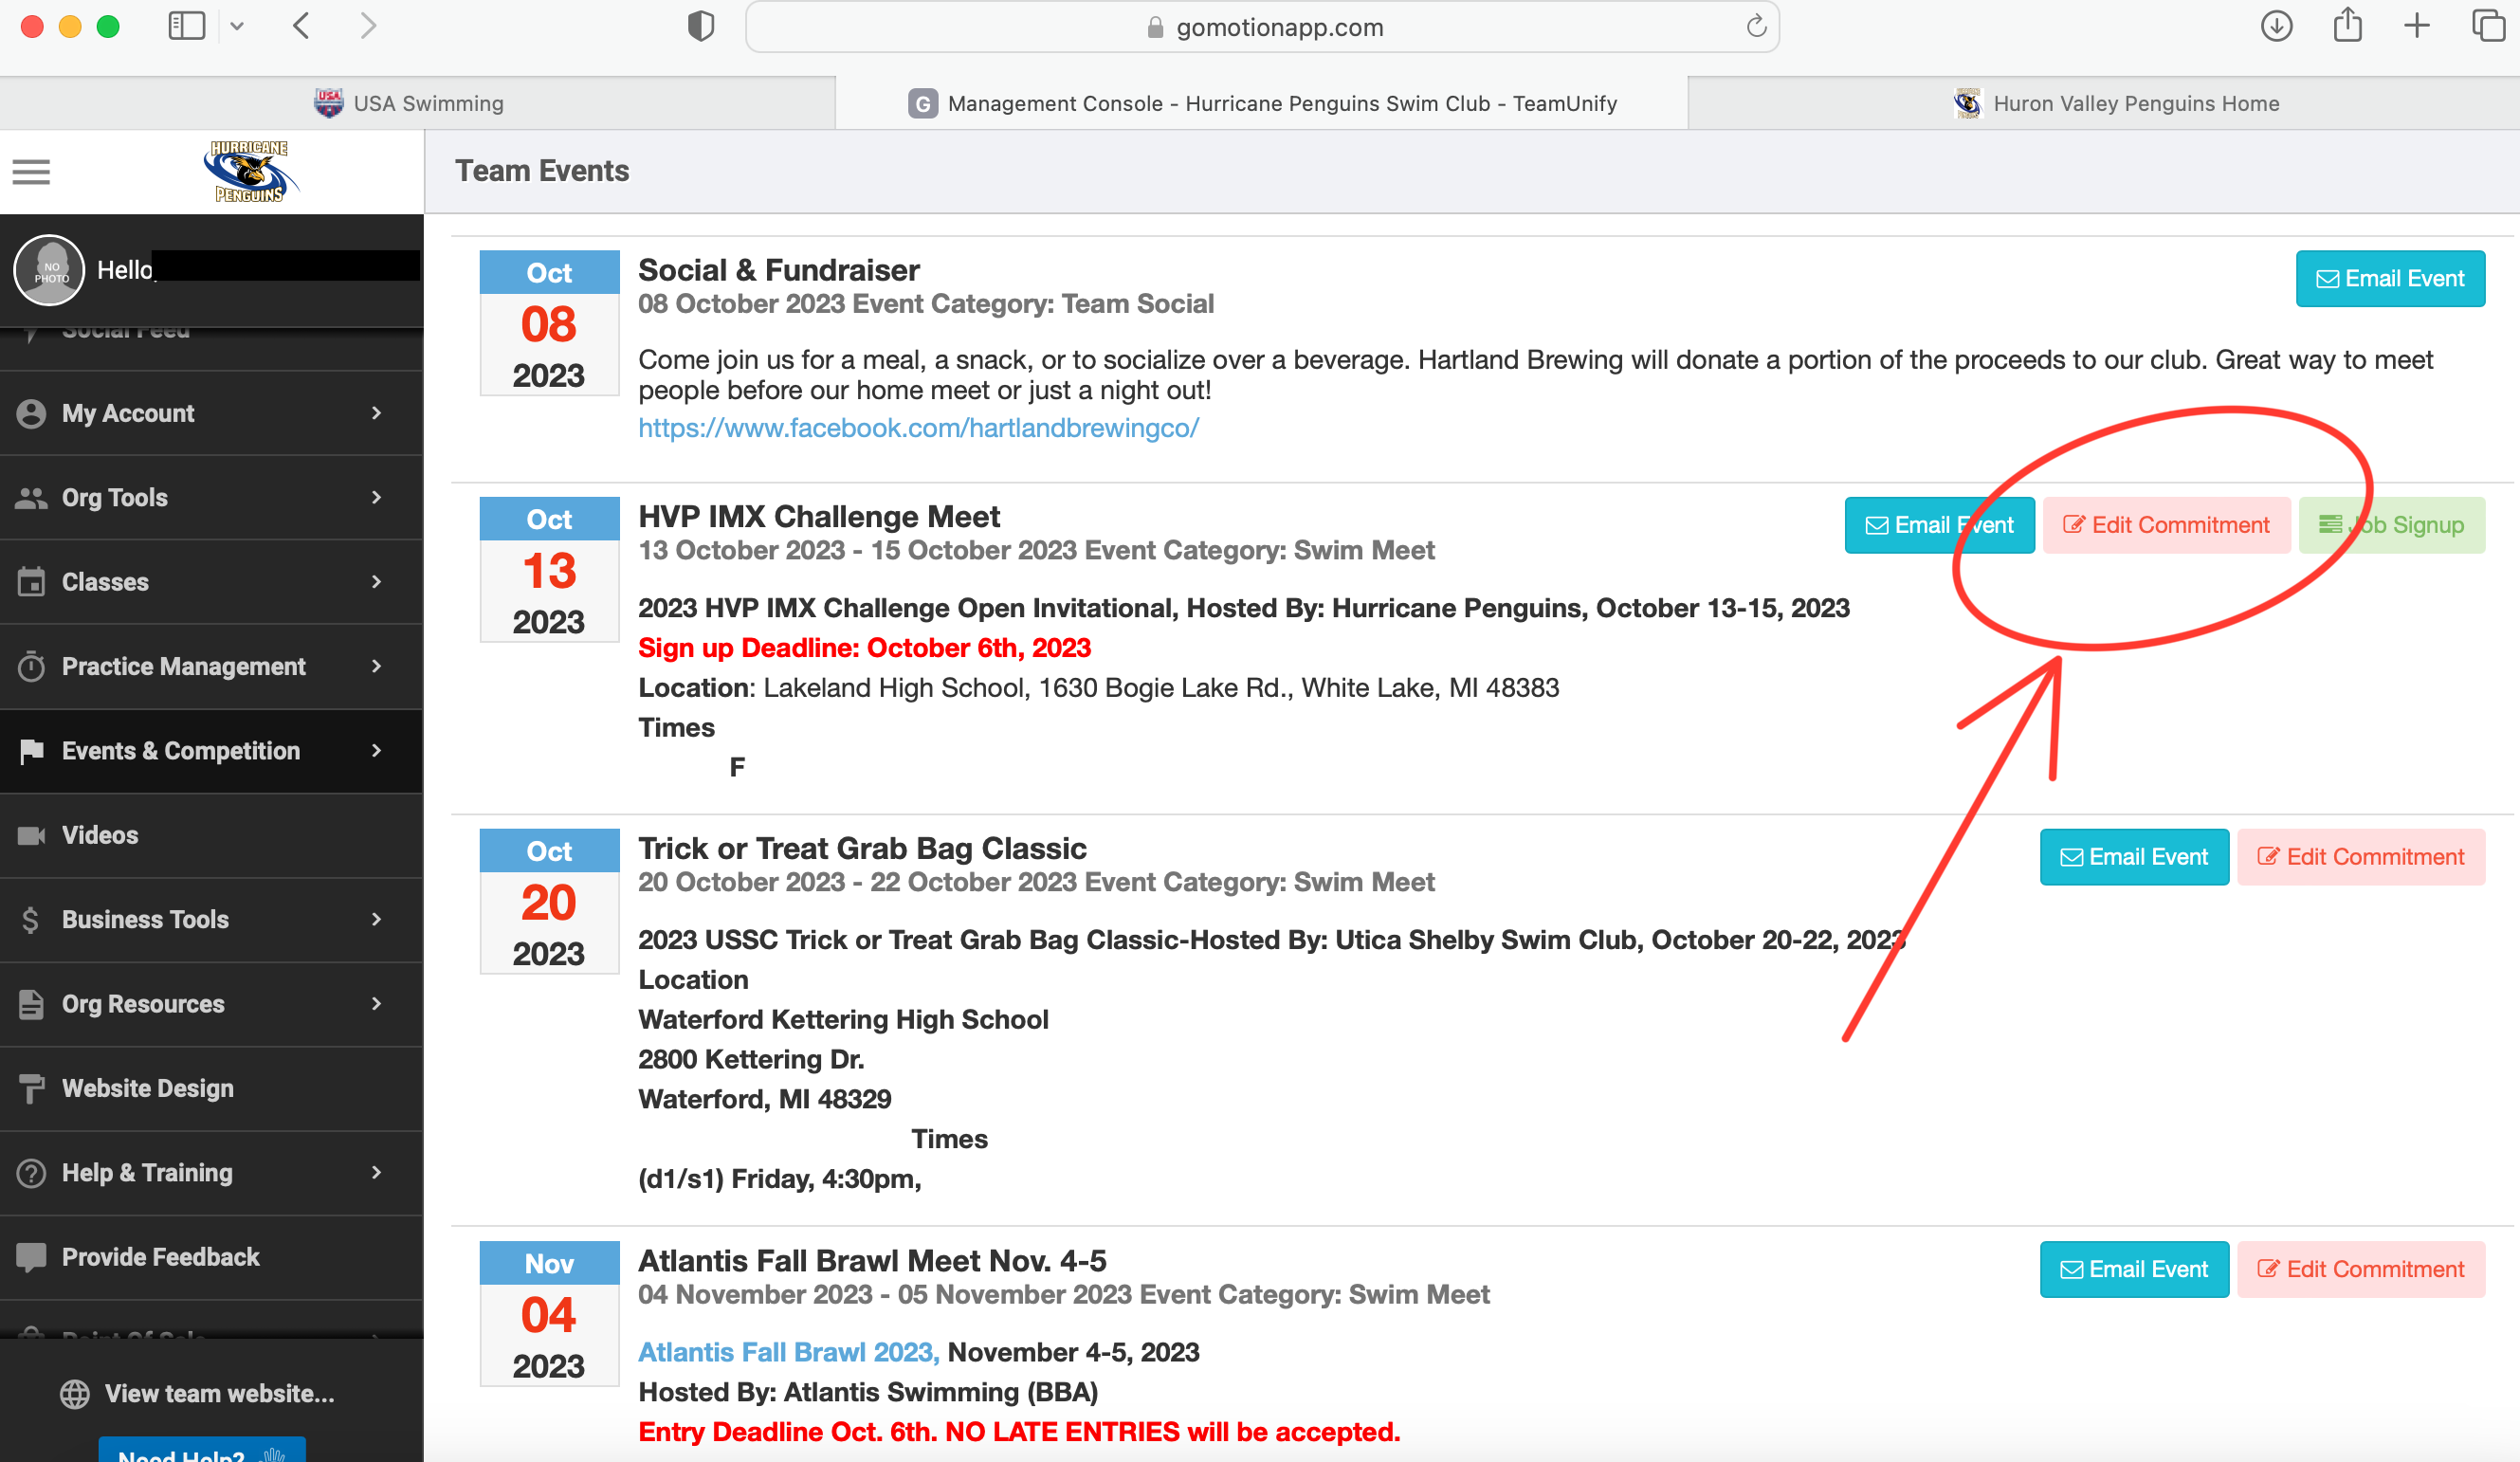Click the page reload icon
Screen dimensions: 2520x1462
click(1756, 27)
